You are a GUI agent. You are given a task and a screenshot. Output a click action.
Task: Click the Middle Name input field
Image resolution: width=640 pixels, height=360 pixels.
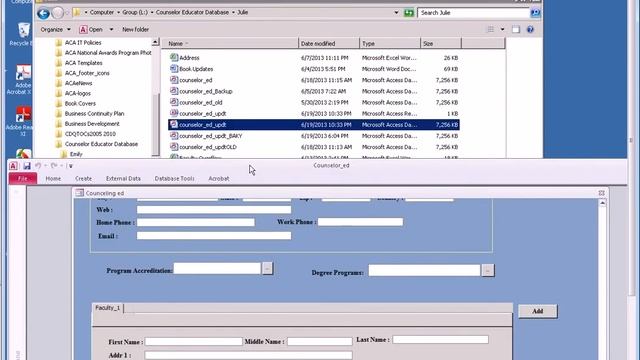tap(320, 341)
